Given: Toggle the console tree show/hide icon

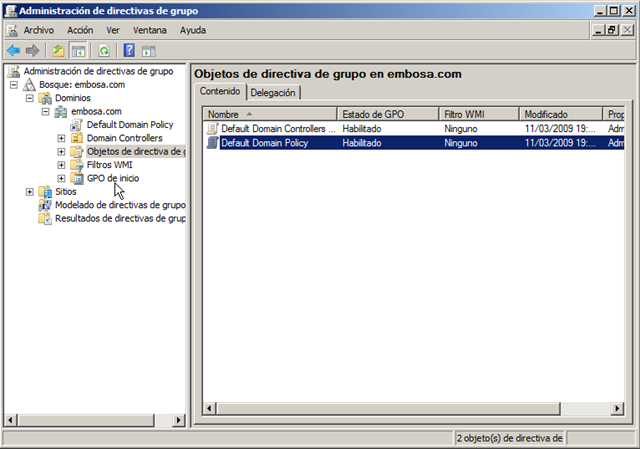Looking at the screenshot, I should pos(78,50).
